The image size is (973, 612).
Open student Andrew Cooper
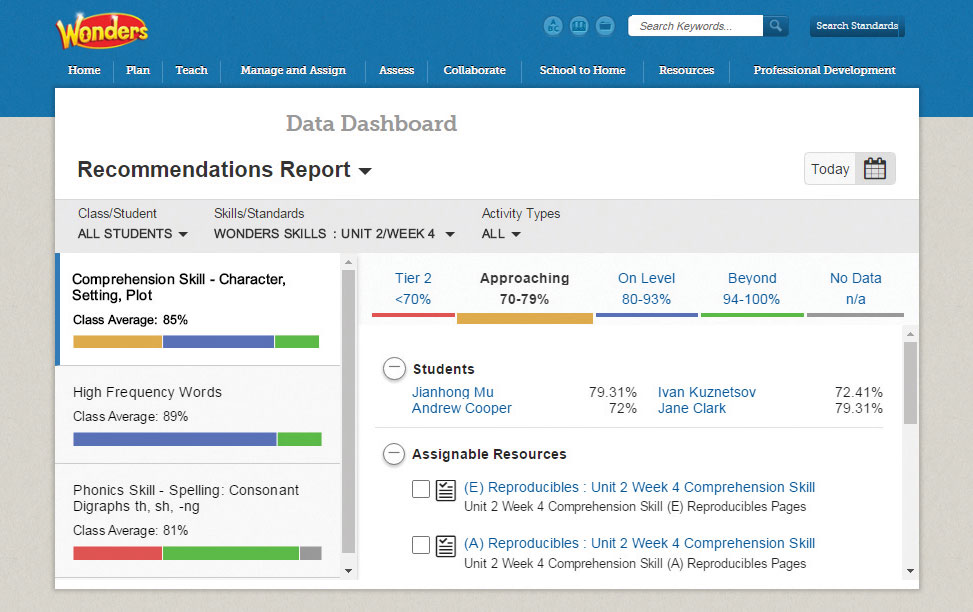point(462,408)
